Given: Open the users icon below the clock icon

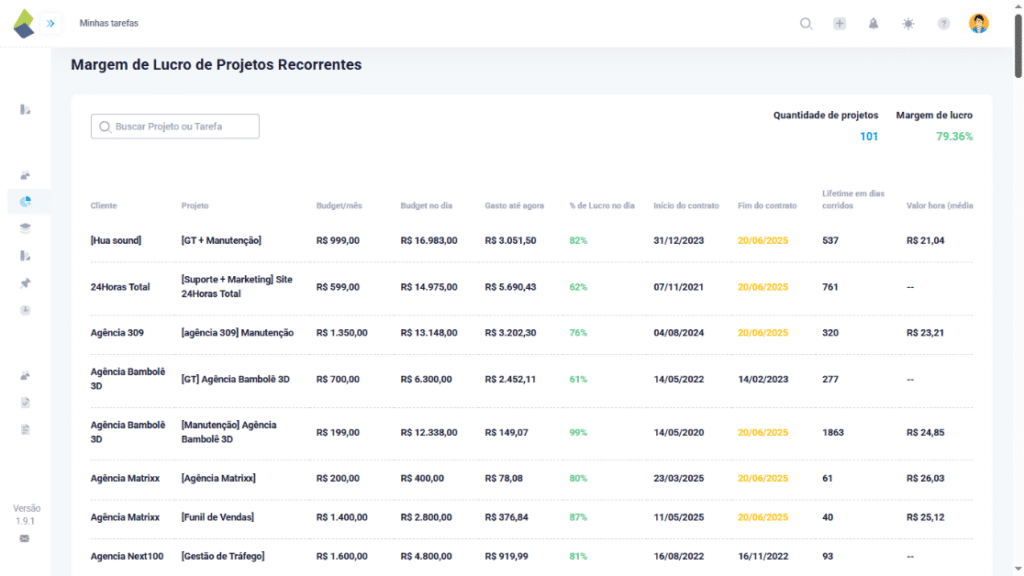Looking at the screenshot, I should [x=25, y=376].
